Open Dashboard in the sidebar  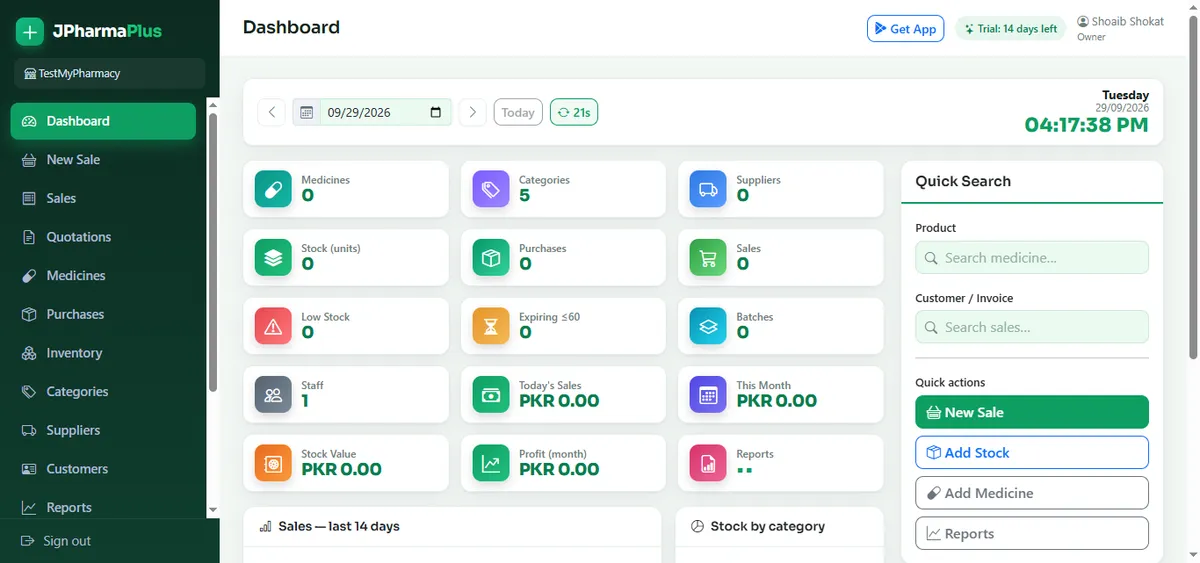(x=103, y=121)
